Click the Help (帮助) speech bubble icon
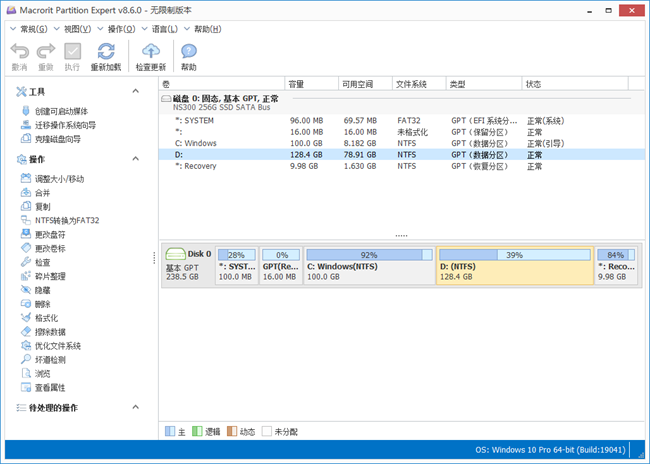The width and height of the screenshot is (650, 464). tap(189, 51)
